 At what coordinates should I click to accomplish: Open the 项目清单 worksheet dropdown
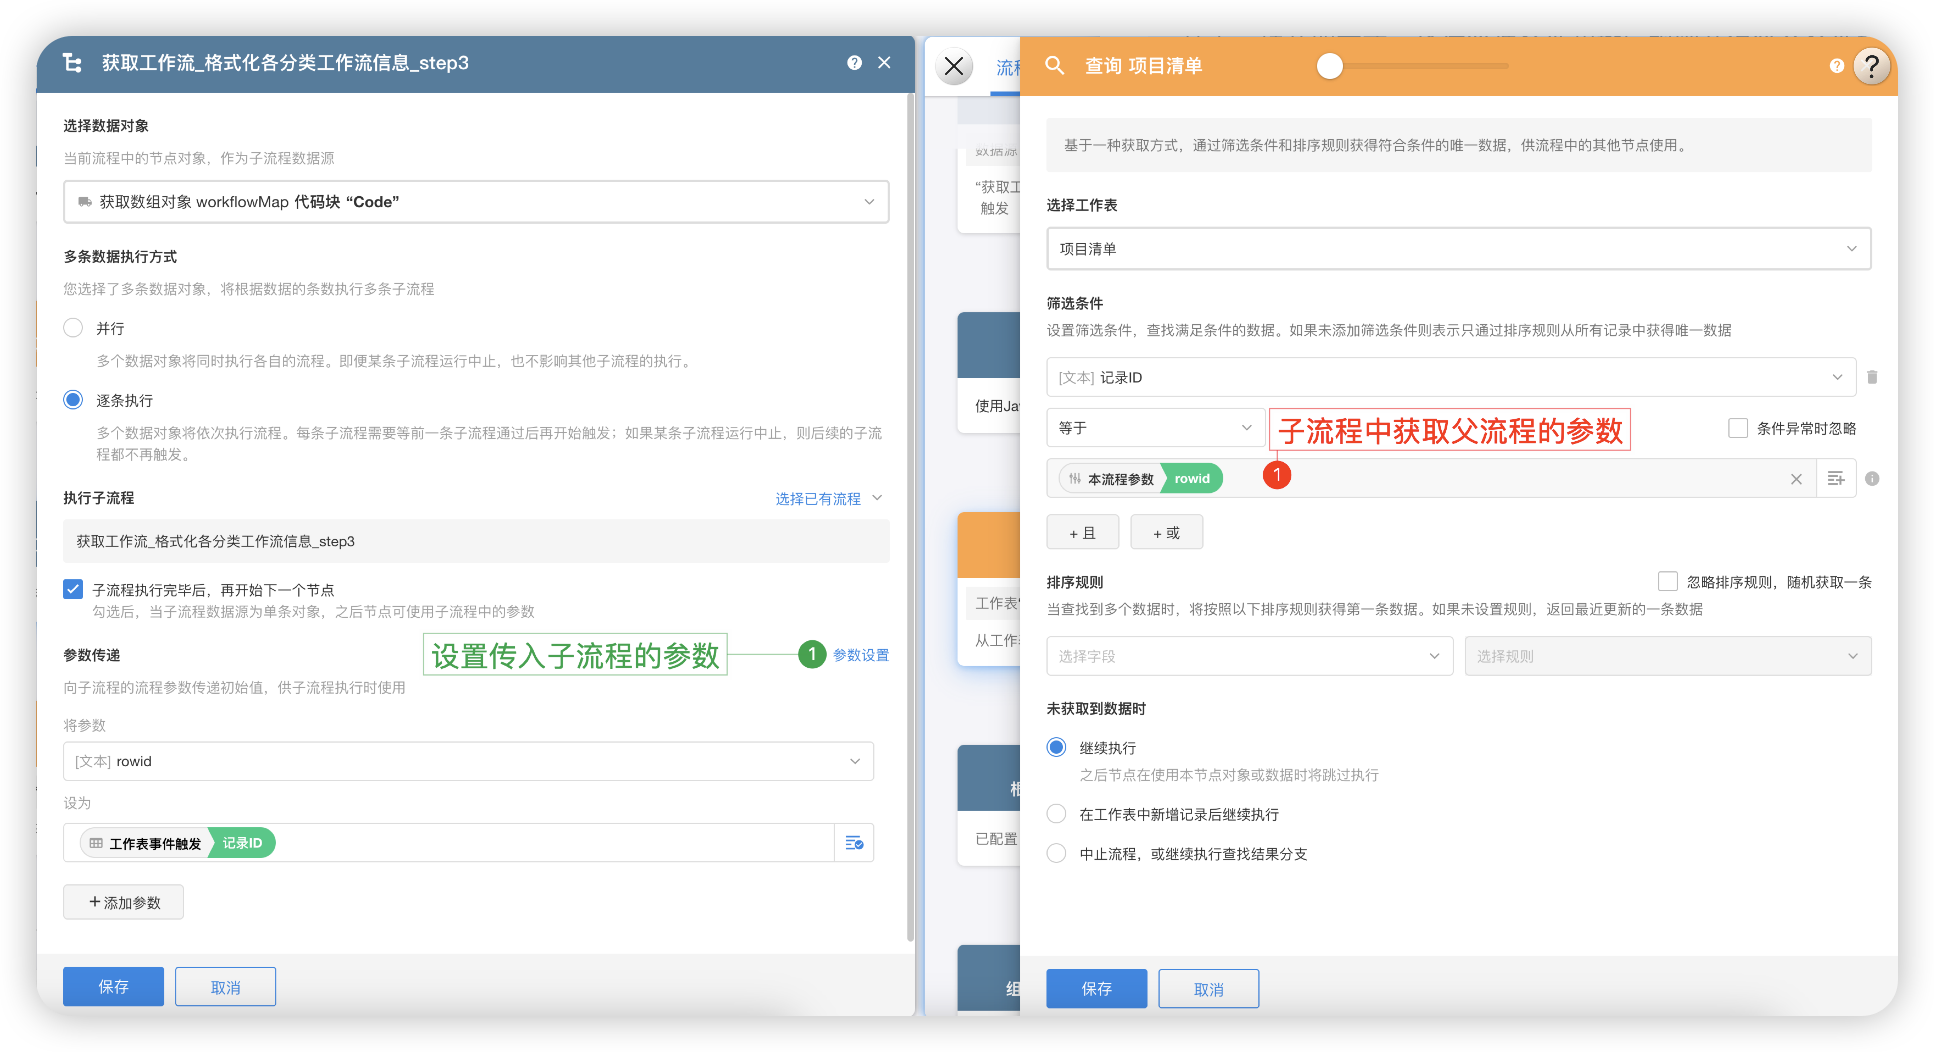pyautogui.click(x=1458, y=249)
